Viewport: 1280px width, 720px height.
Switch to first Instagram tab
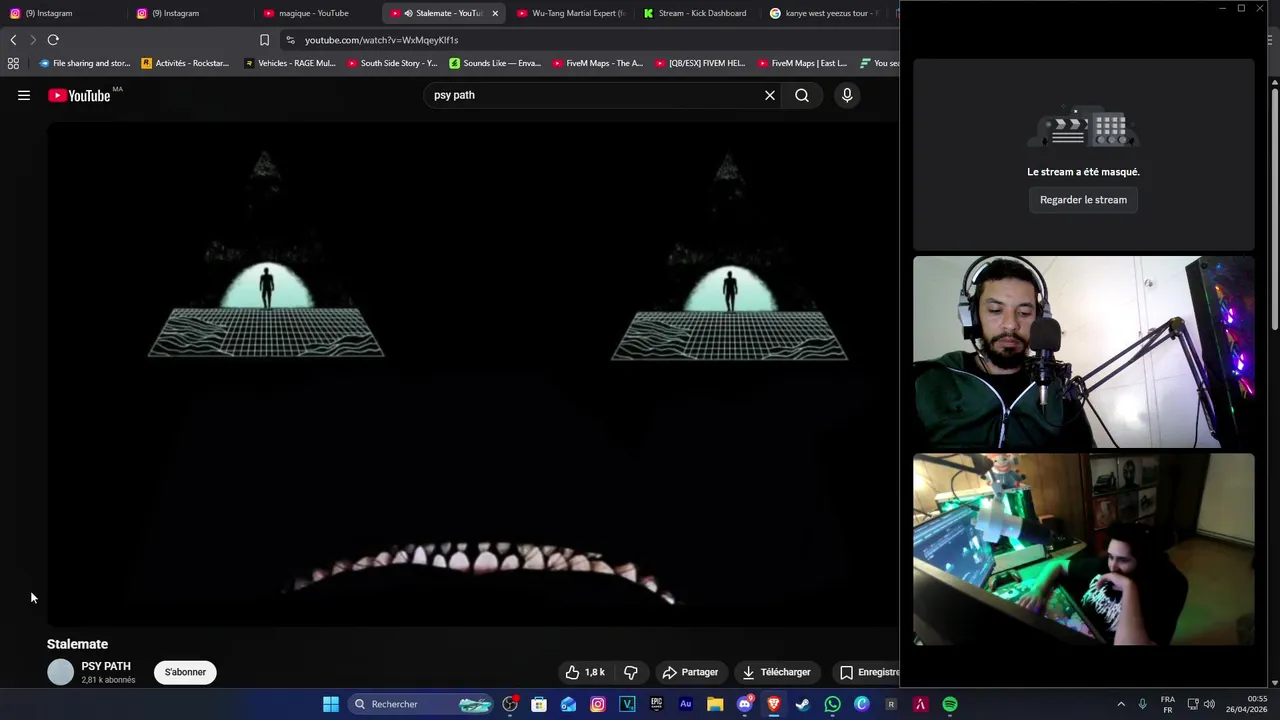coord(63,13)
